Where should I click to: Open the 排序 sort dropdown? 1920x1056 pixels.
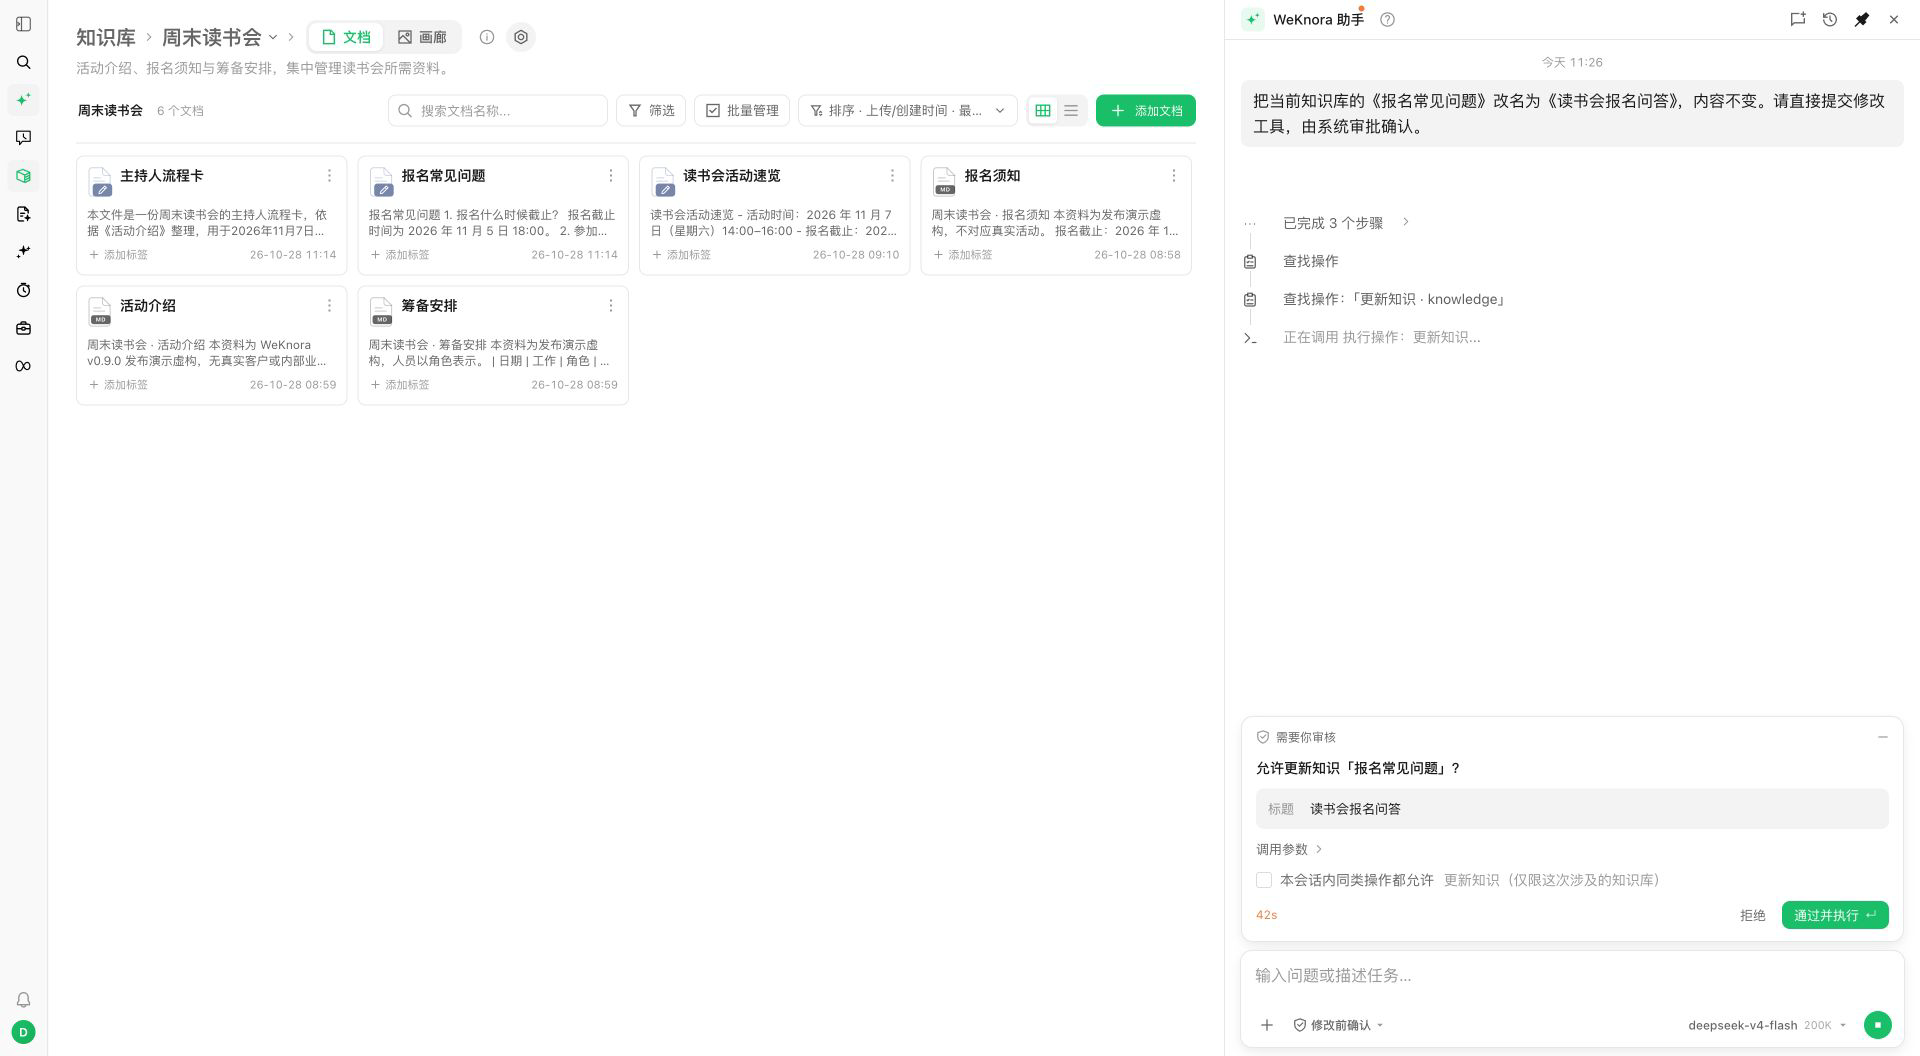(x=908, y=111)
